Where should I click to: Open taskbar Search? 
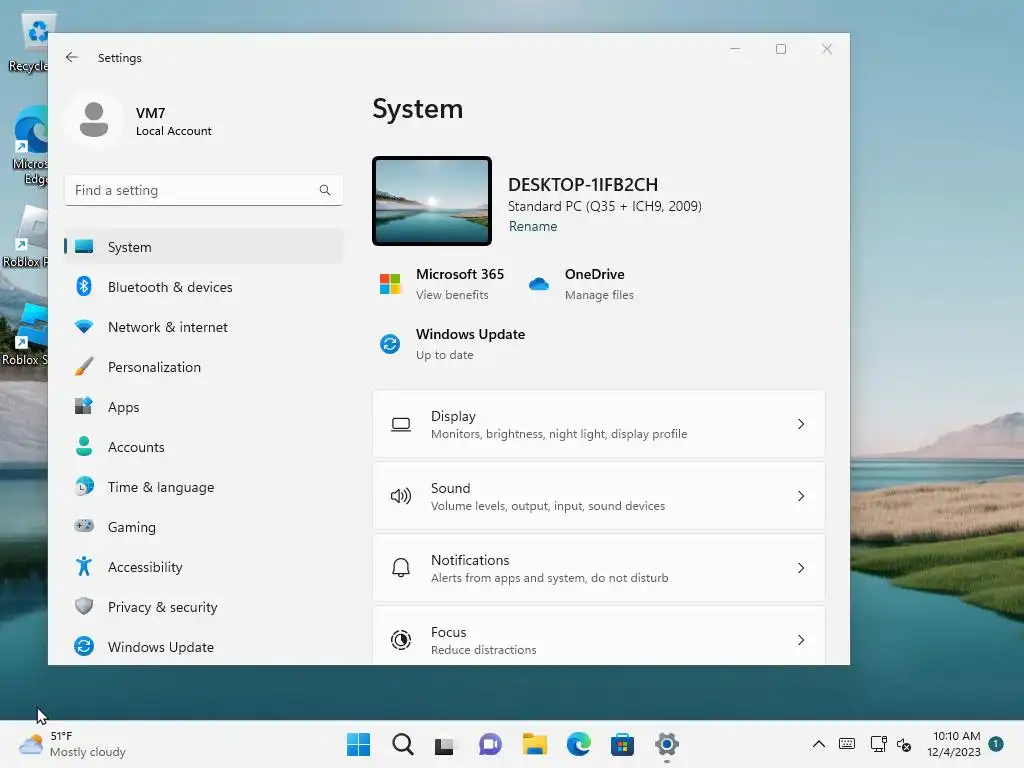pyautogui.click(x=403, y=744)
